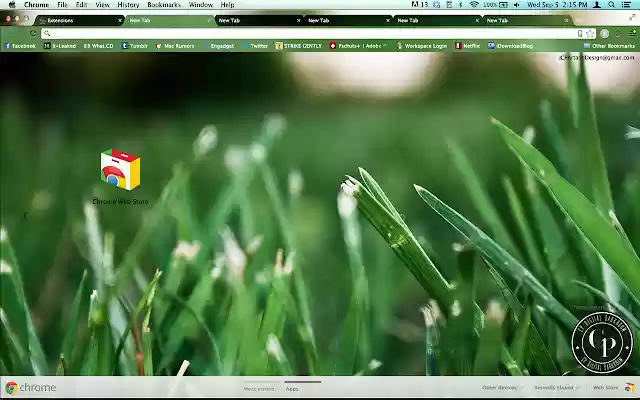Enter full screen with the window's arrows icon

tap(632, 17)
